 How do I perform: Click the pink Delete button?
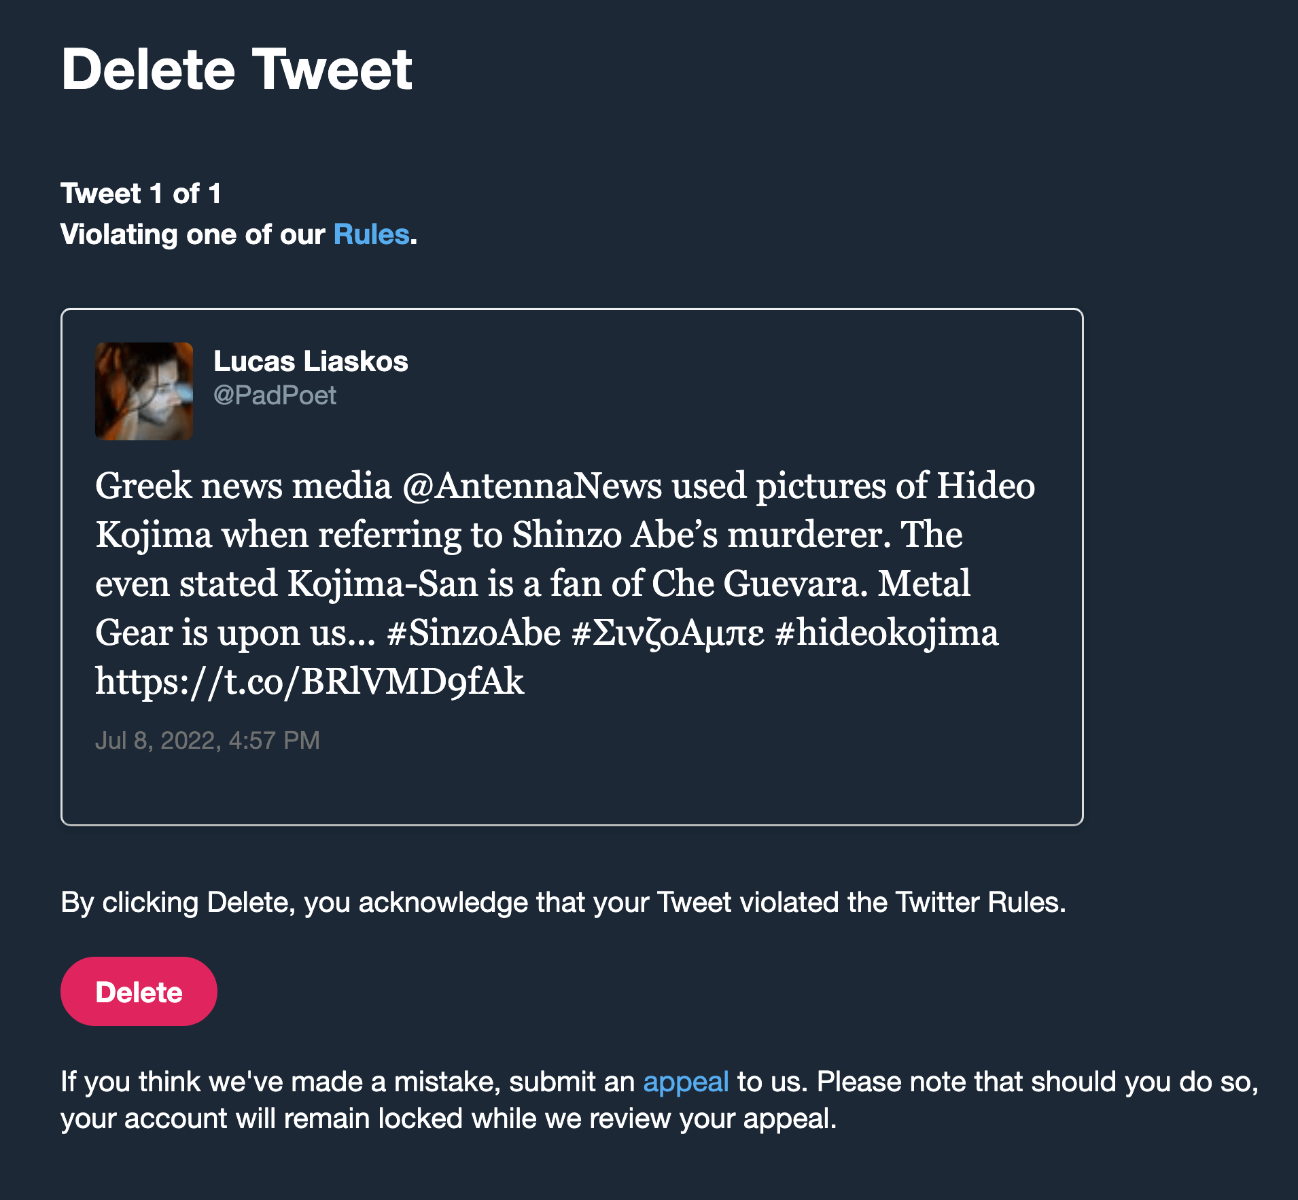point(139,991)
